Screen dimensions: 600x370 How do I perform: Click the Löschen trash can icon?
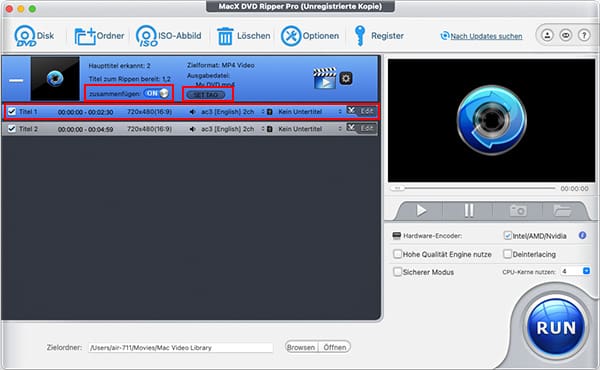(x=225, y=36)
